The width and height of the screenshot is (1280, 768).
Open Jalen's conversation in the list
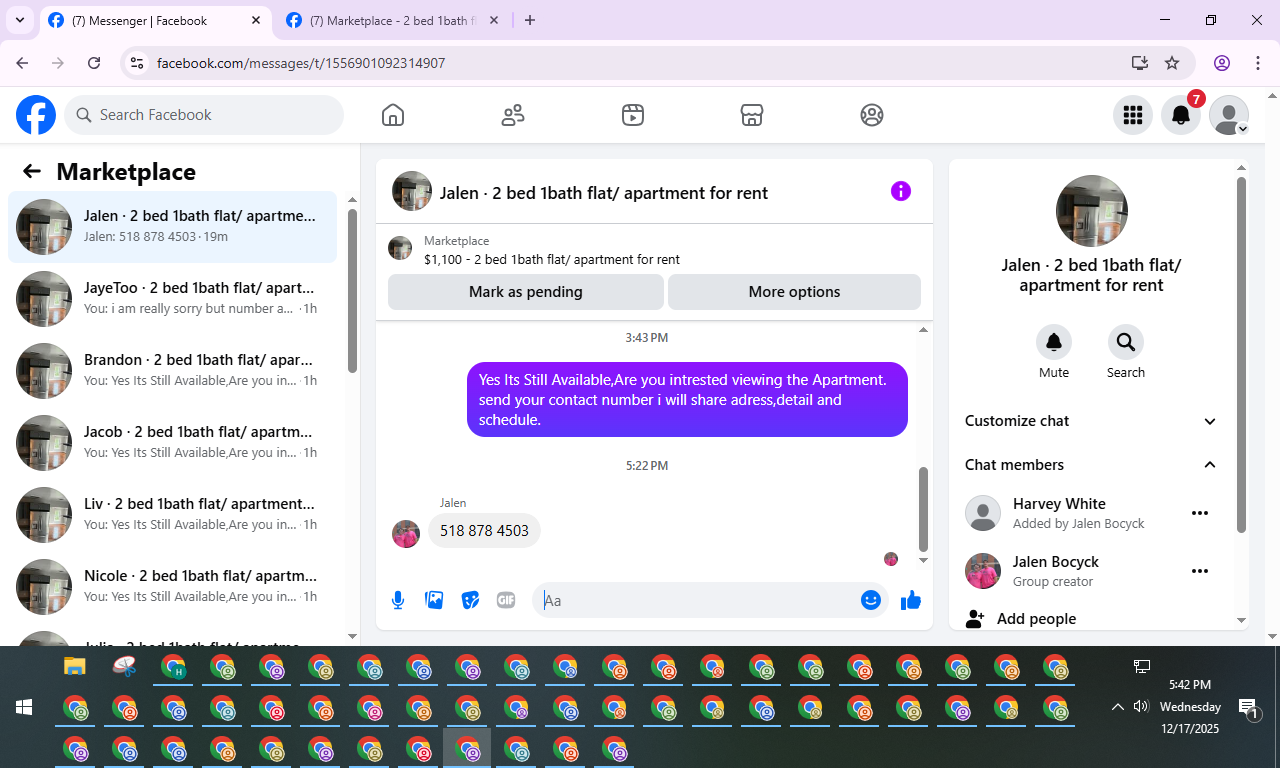[x=173, y=227]
